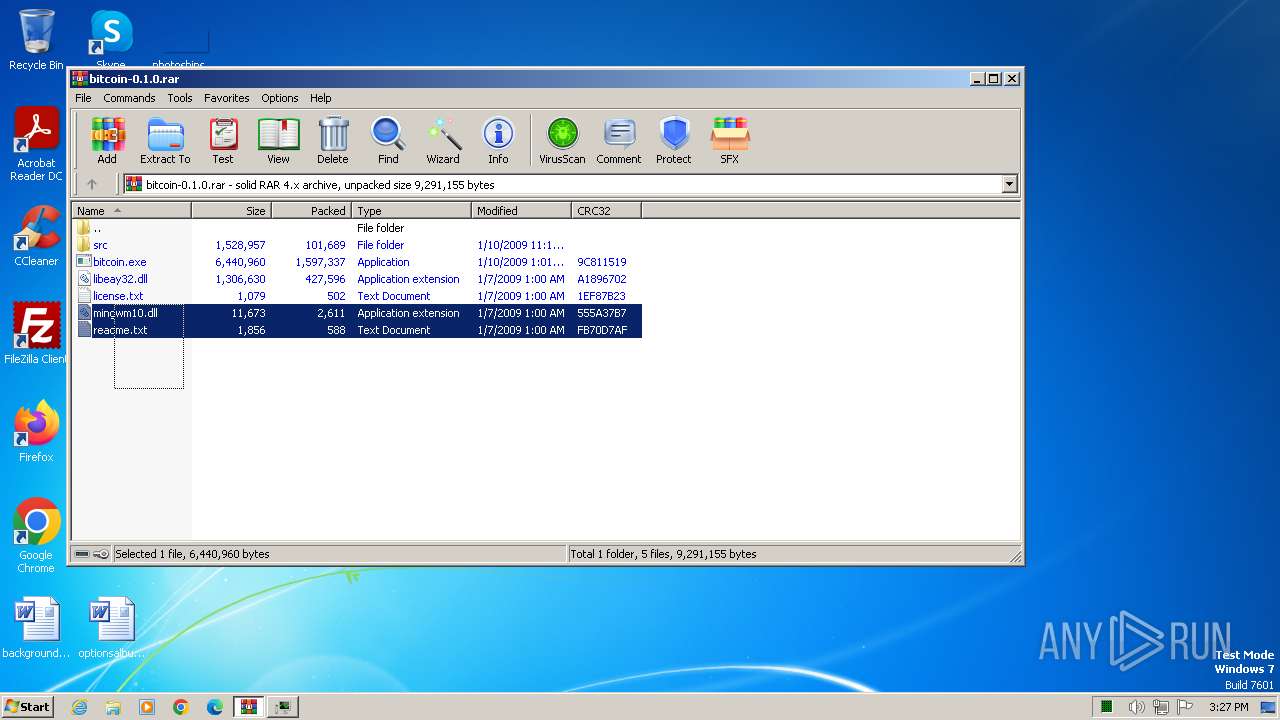Open the View file tool
1280x720 pixels.
click(x=278, y=140)
